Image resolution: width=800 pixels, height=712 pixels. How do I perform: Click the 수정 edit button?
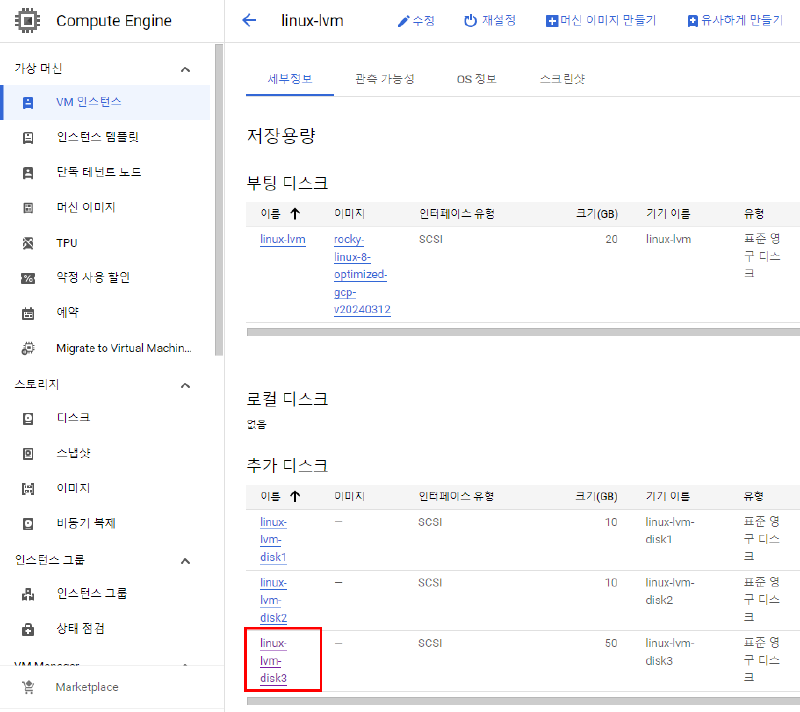[x=416, y=21]
